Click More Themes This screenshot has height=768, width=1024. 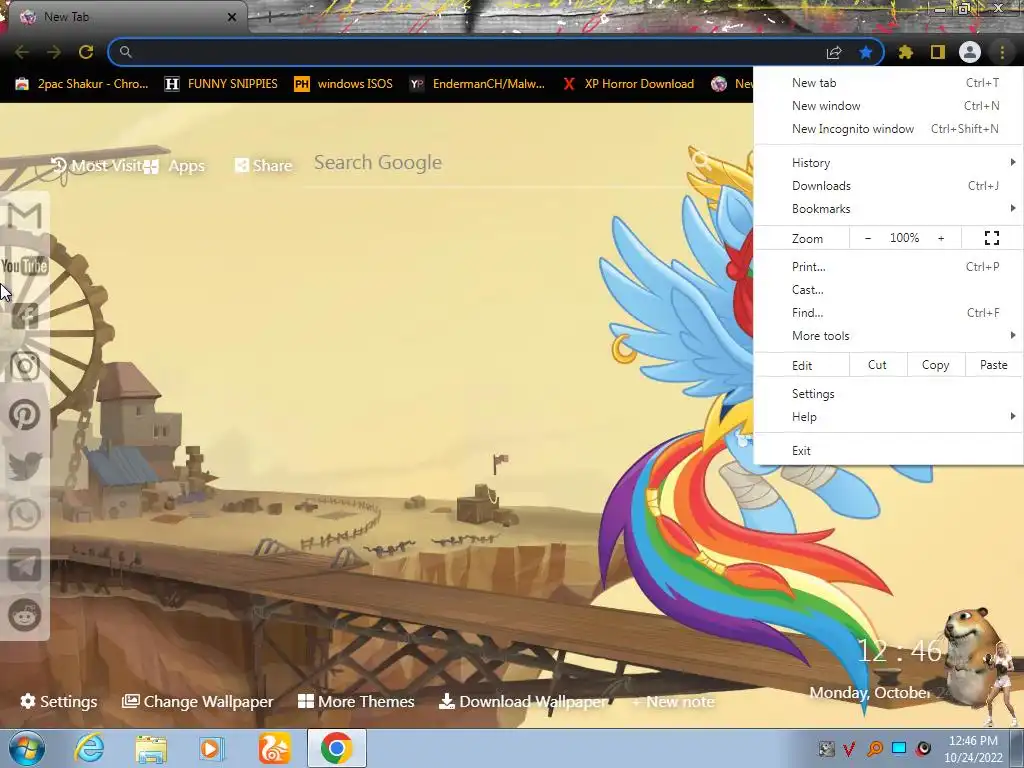pyautogui.click(x=356, y=701)
